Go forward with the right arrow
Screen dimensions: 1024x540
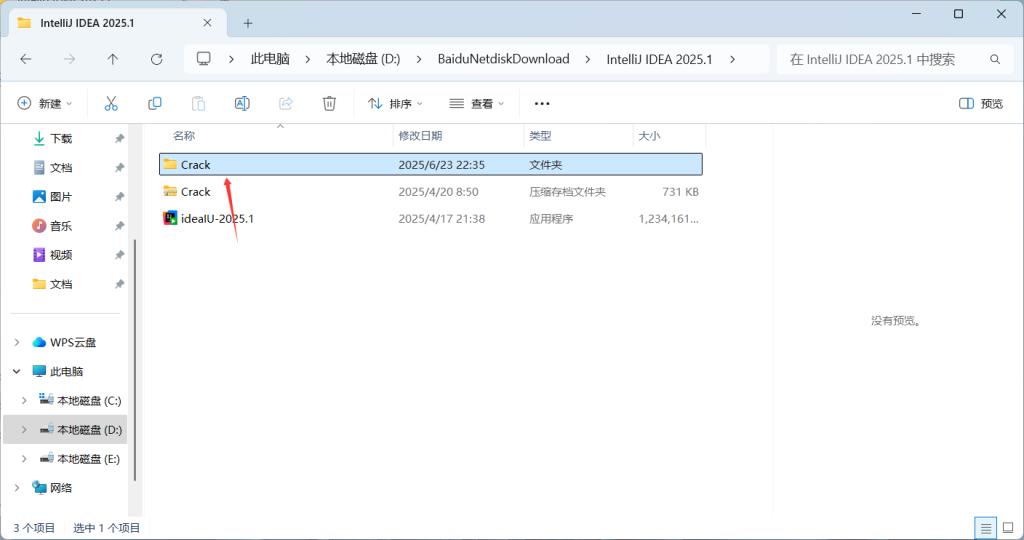pyautogui.click(x=69, y=59)
